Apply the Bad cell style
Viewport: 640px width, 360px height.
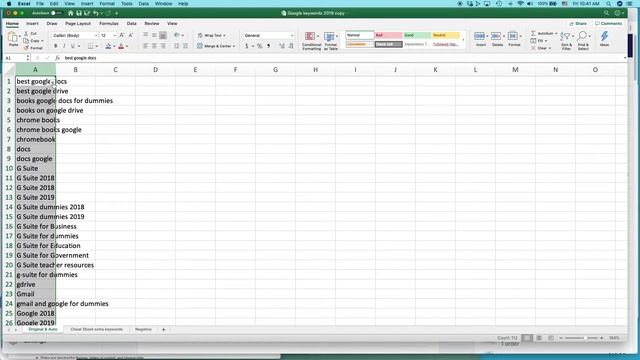tap(389, 35)
